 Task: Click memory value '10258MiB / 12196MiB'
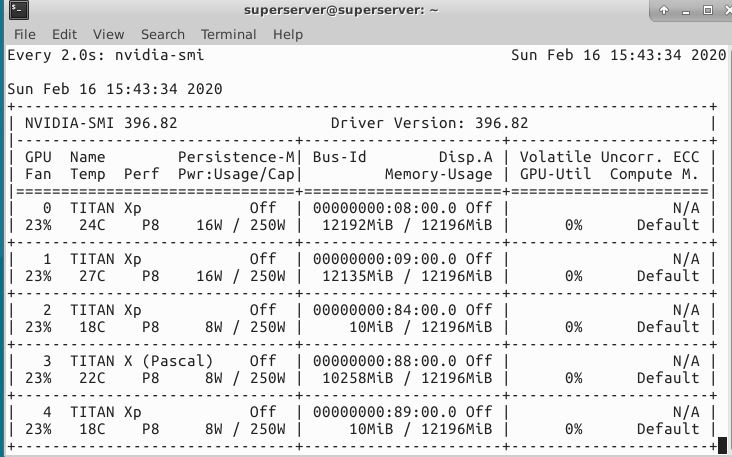407,378
